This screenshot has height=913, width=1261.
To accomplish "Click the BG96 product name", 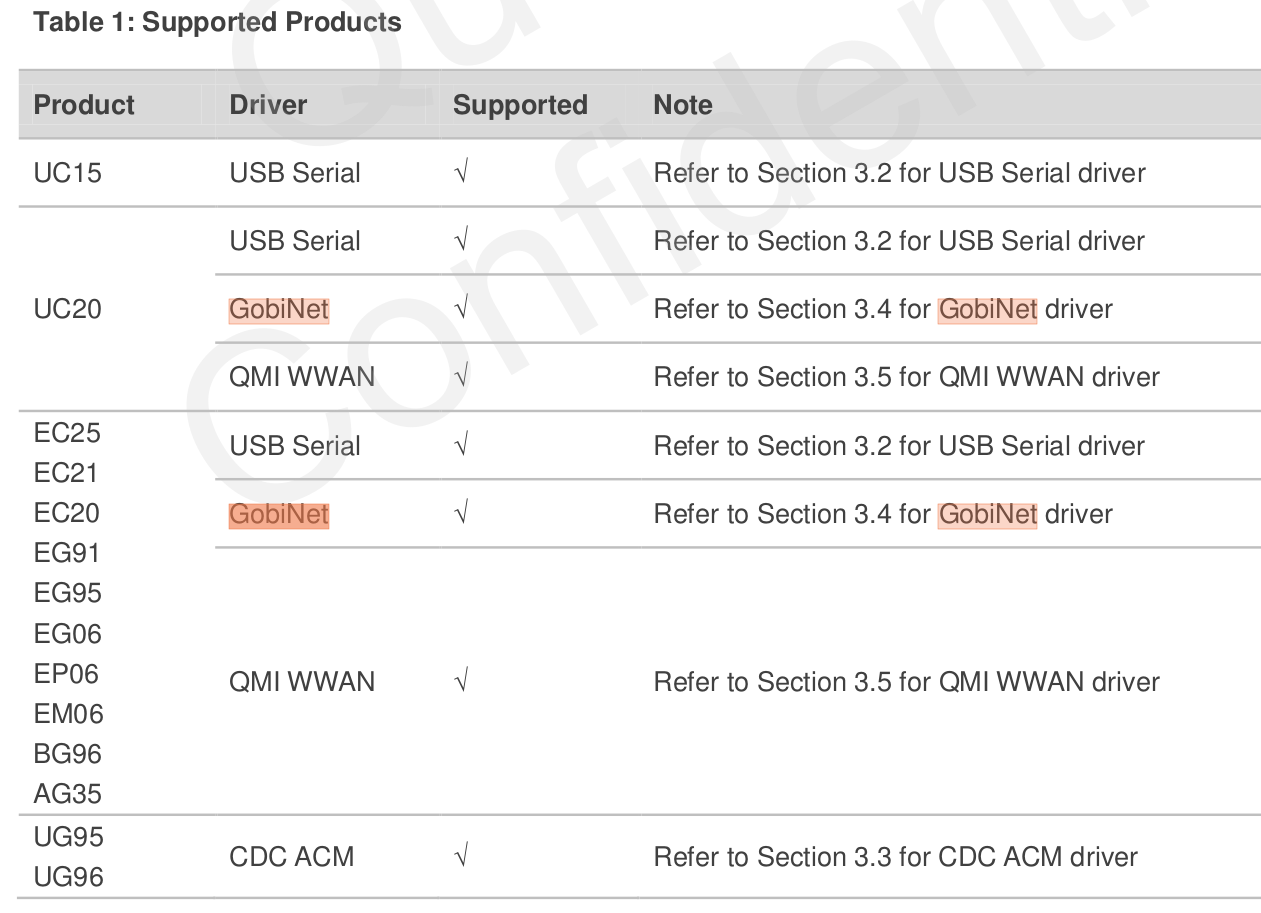I will coord(68,754).
